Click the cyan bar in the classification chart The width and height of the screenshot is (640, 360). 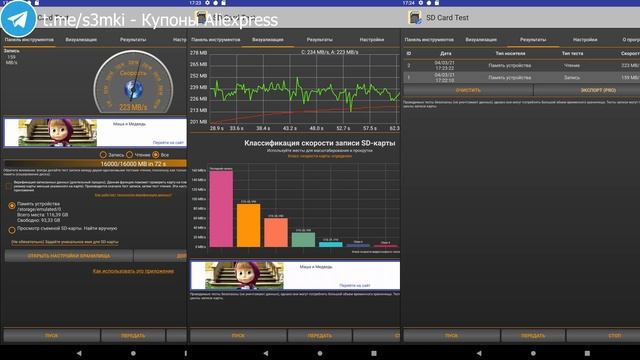[x=331, y=244]
